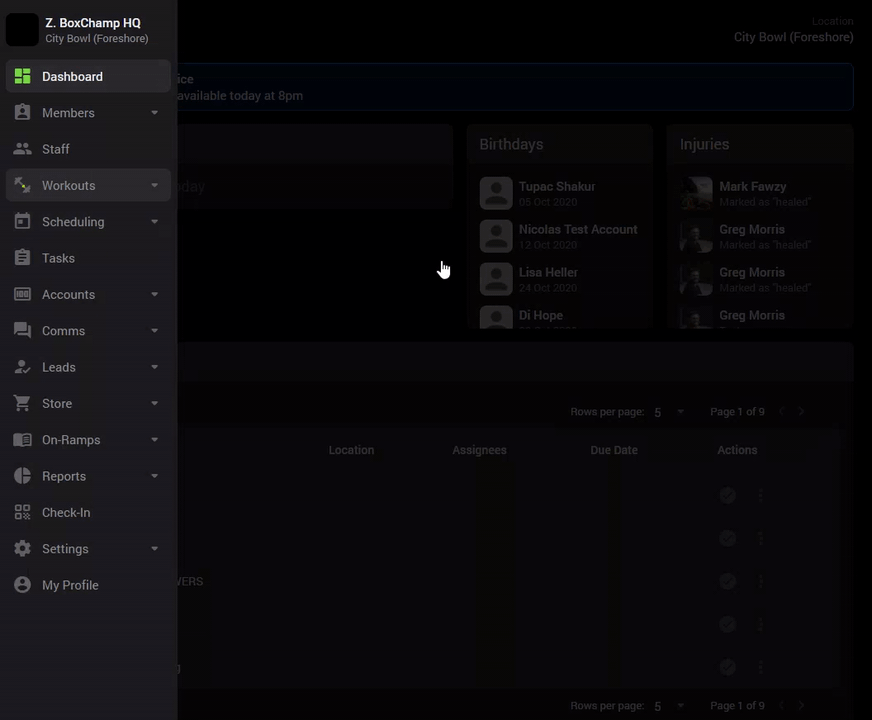
Task: Select the Reports pie chart icon
Action: pos(22,476)
